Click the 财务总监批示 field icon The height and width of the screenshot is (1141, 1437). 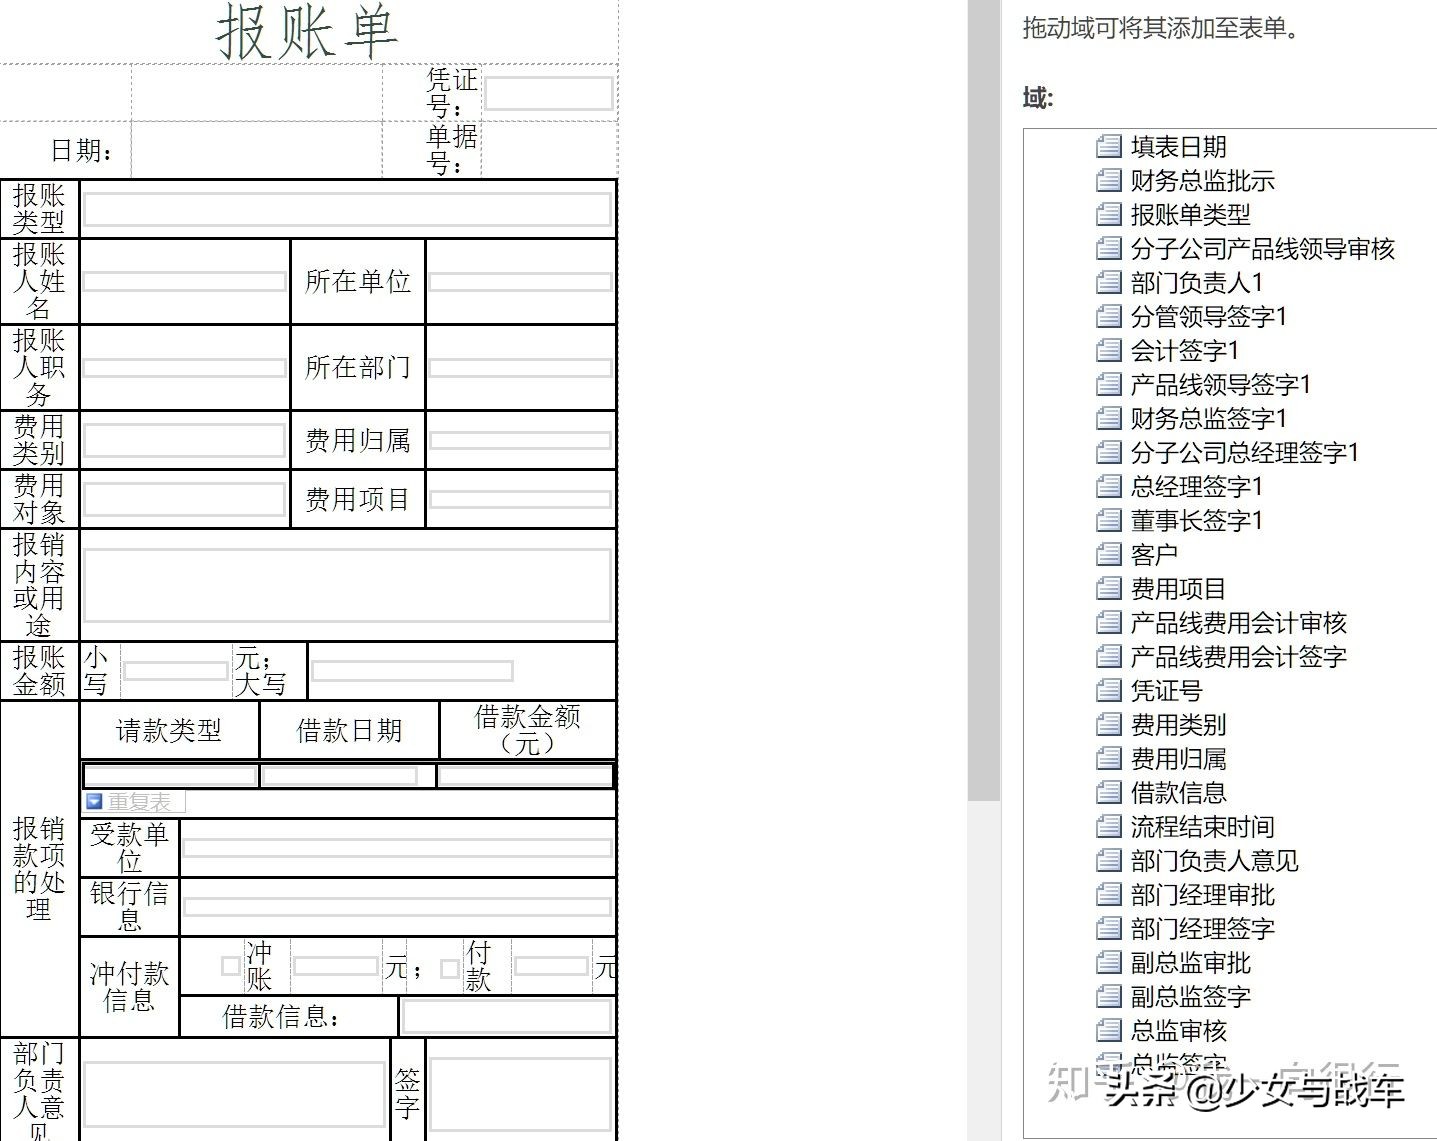1109,181
